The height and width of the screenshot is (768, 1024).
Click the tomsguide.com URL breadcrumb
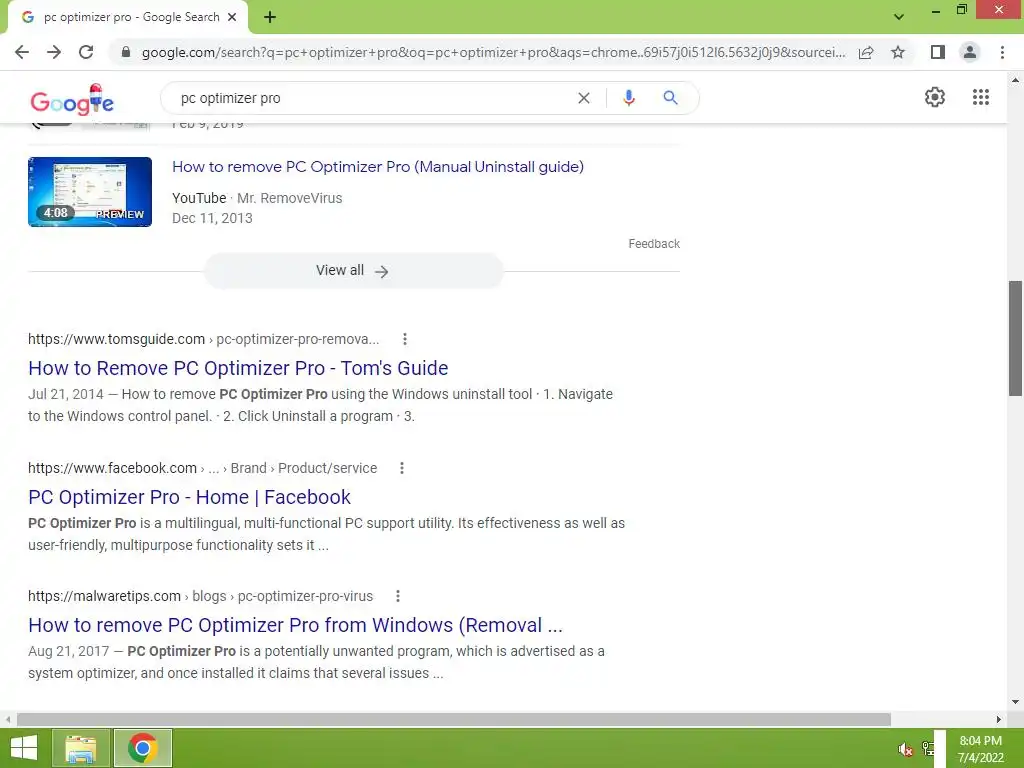[x=203, y=339]
